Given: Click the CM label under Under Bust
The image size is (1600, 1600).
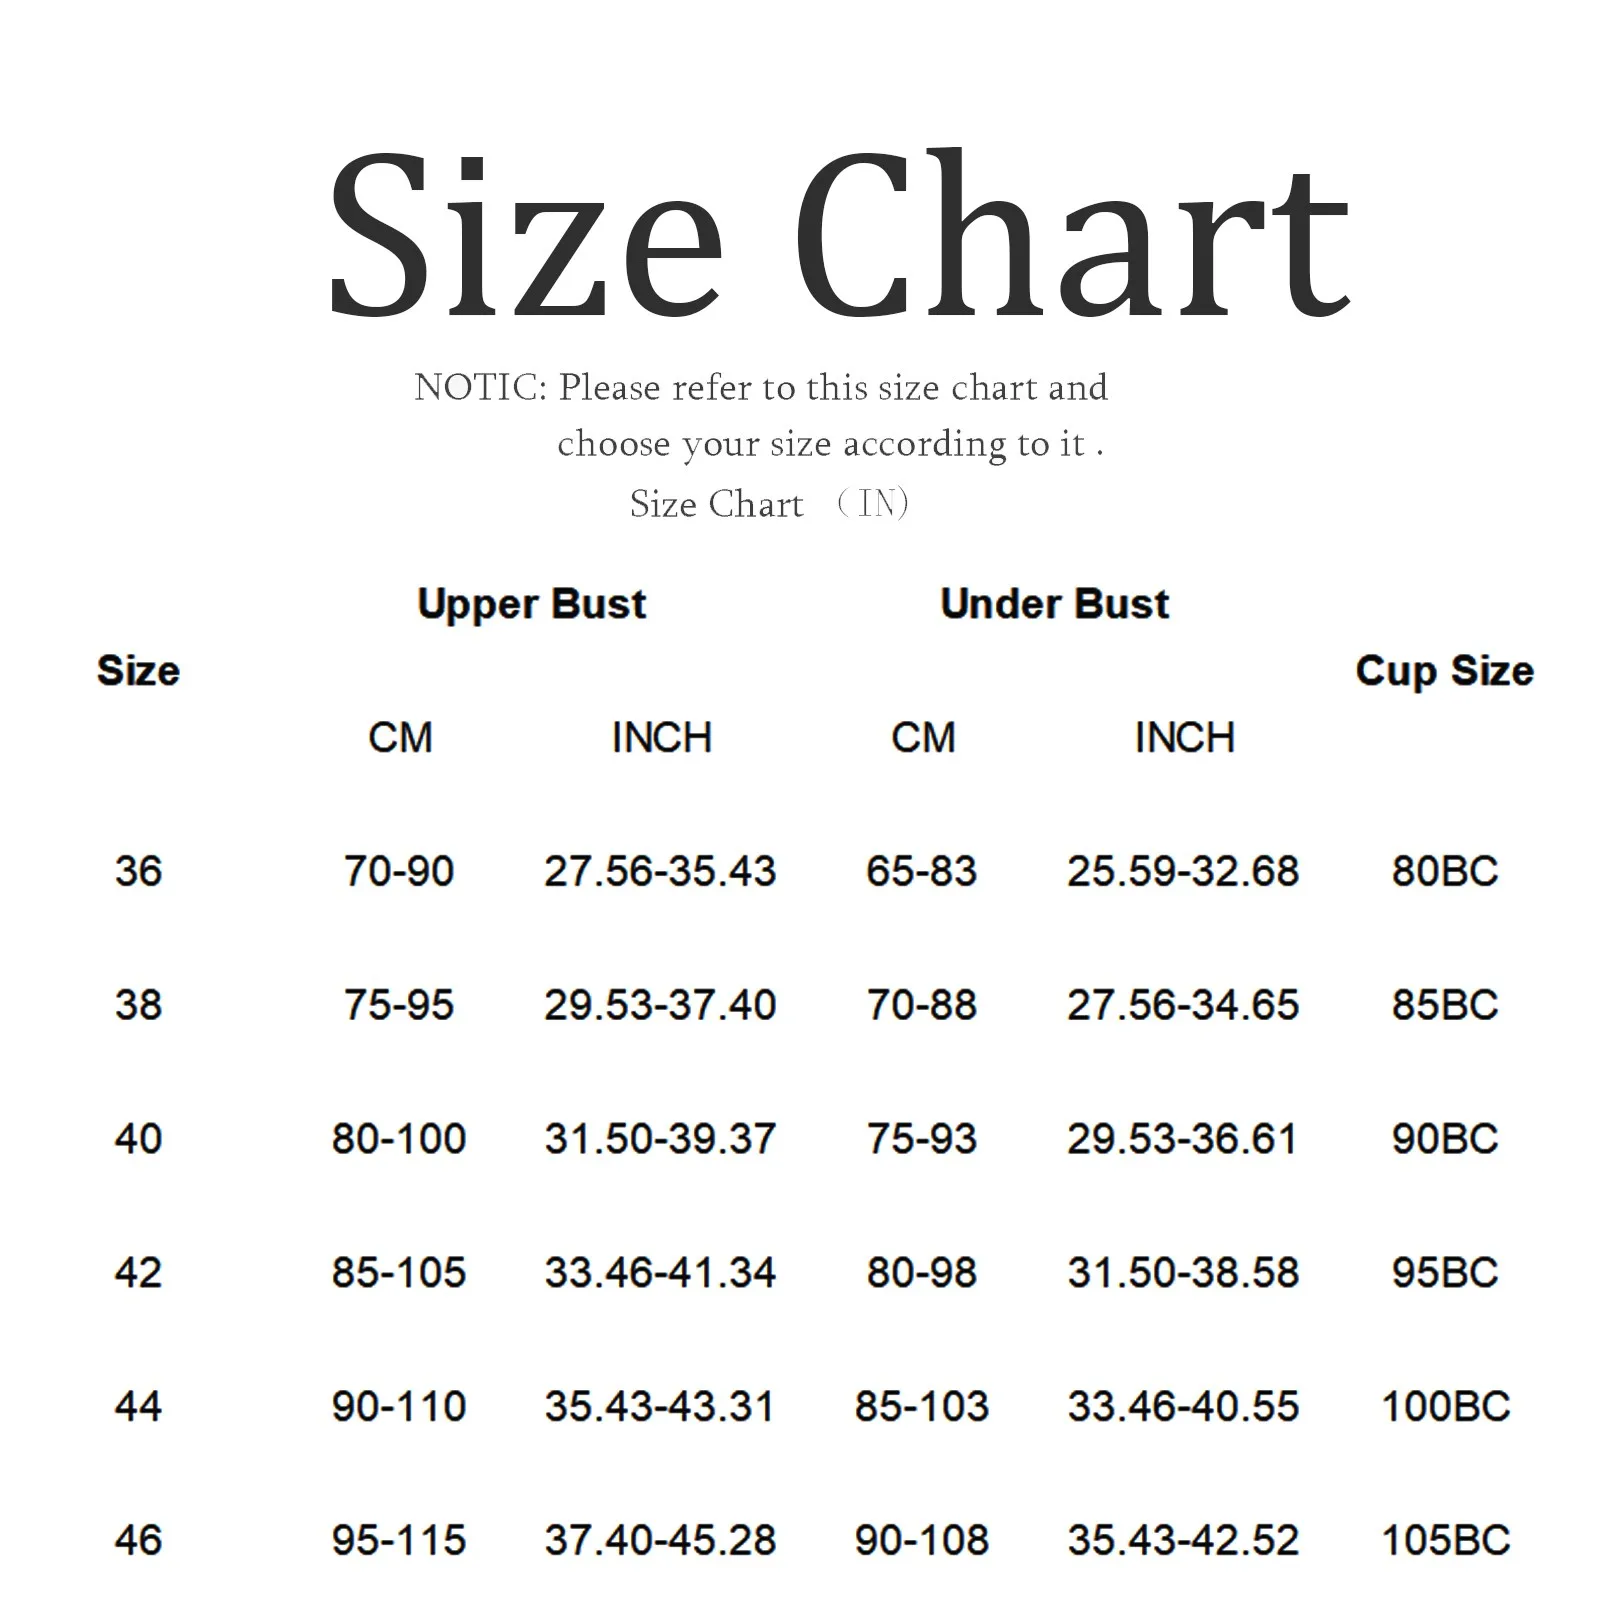Looking at the screenshot, I should coord(922,738).
